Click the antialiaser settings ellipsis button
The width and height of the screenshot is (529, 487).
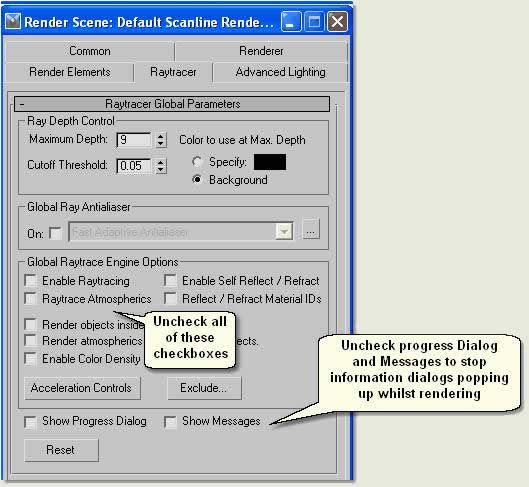click(x=311, y=230)
